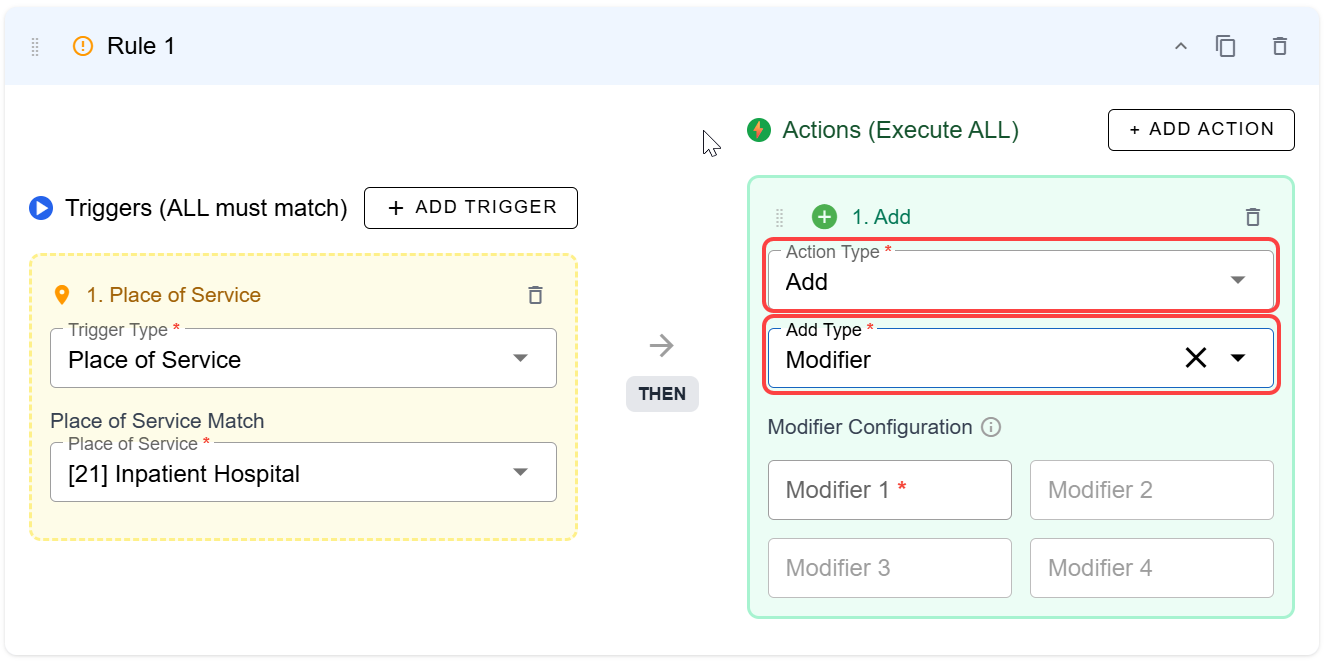Image resolution: width=1326 pixels, height=664 pixels.
Task: Click the Rule 1 warning icon
Action: [x=83, y=46]
